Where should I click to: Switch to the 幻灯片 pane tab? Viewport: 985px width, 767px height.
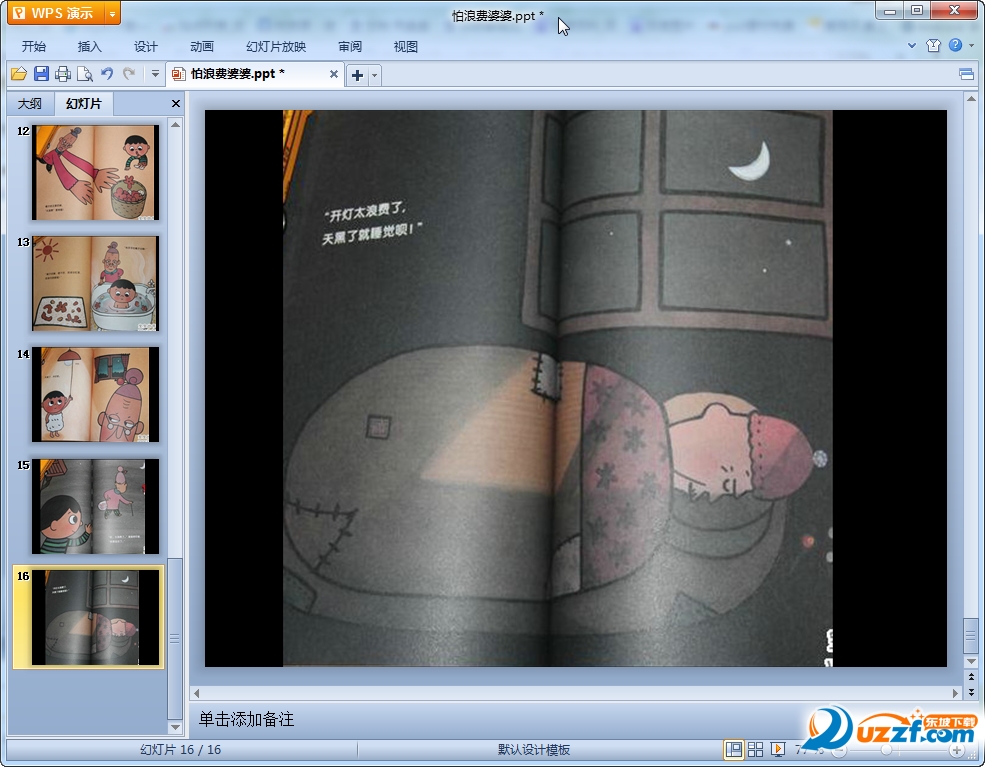pos(84,104)
